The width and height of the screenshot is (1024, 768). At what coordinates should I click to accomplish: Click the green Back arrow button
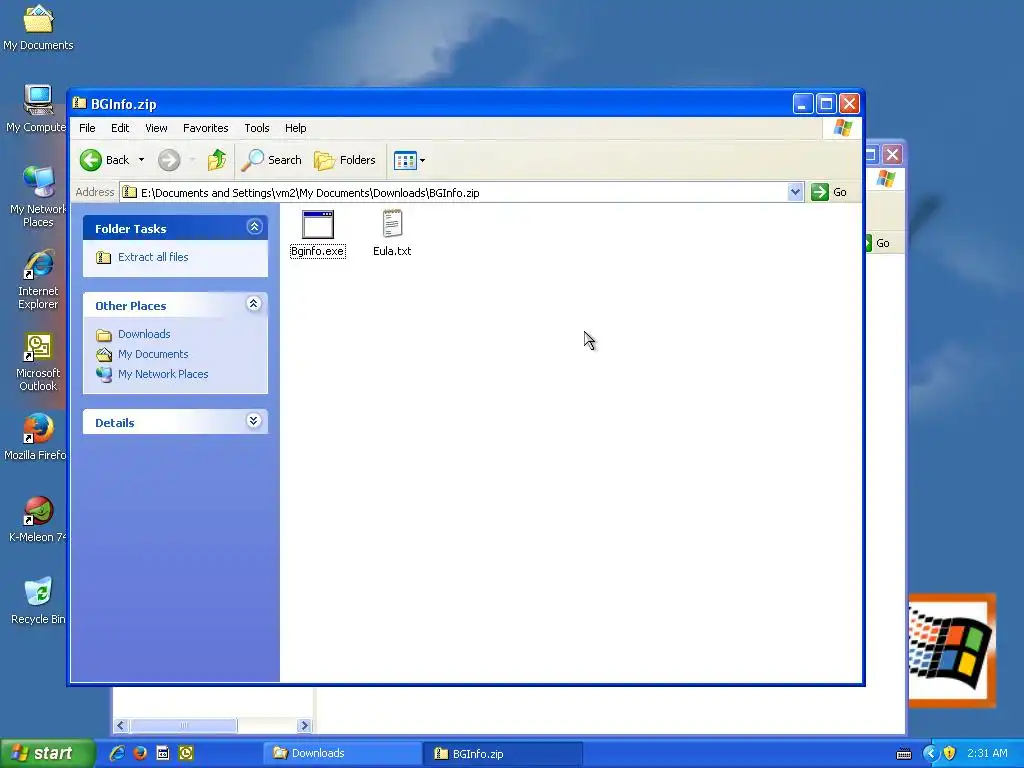(91, 160)
